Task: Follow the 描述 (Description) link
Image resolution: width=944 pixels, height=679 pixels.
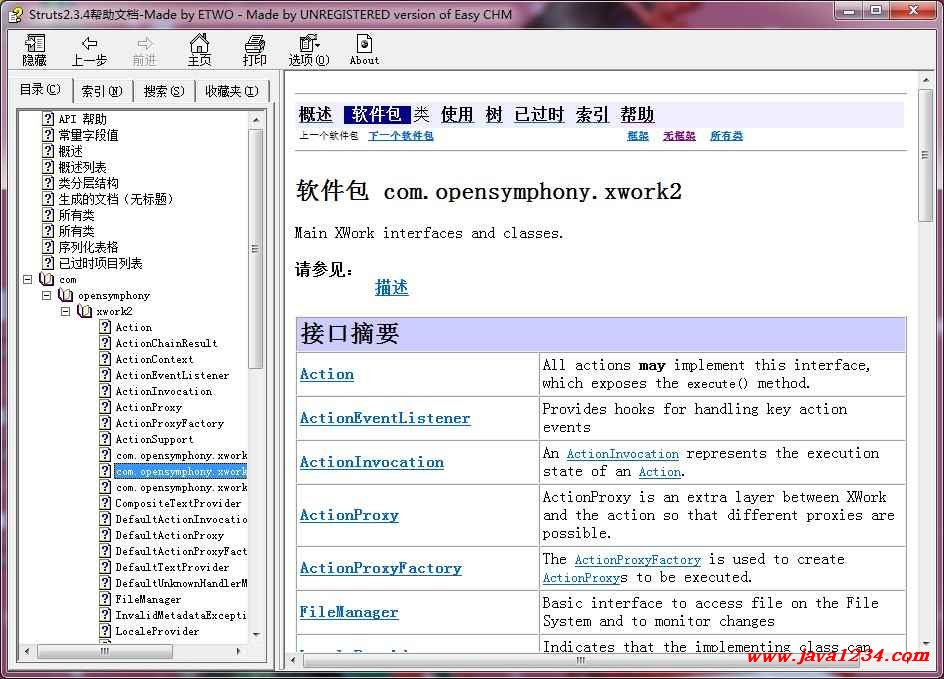Action: pos(391,288)
